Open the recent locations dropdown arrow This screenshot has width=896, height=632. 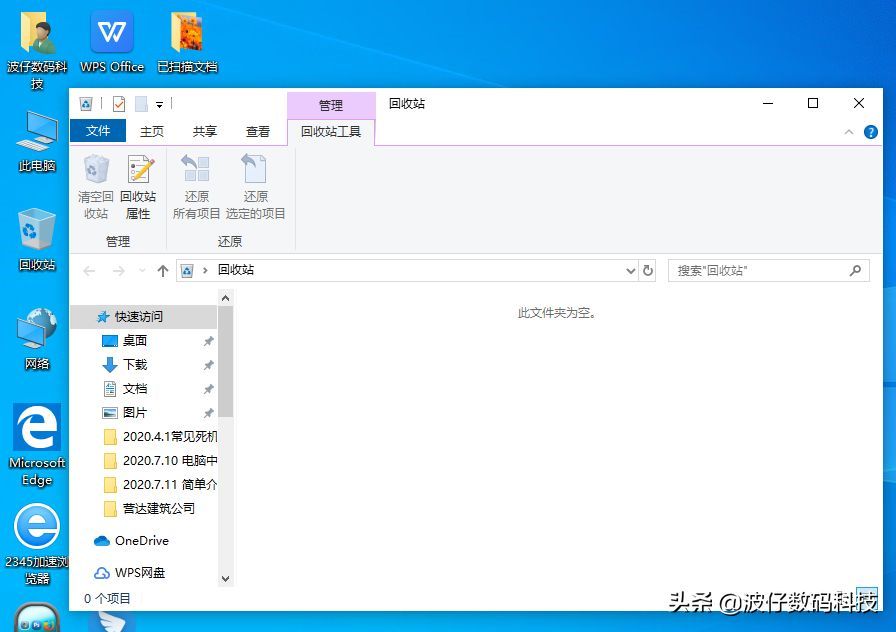[x=142, y=270]
